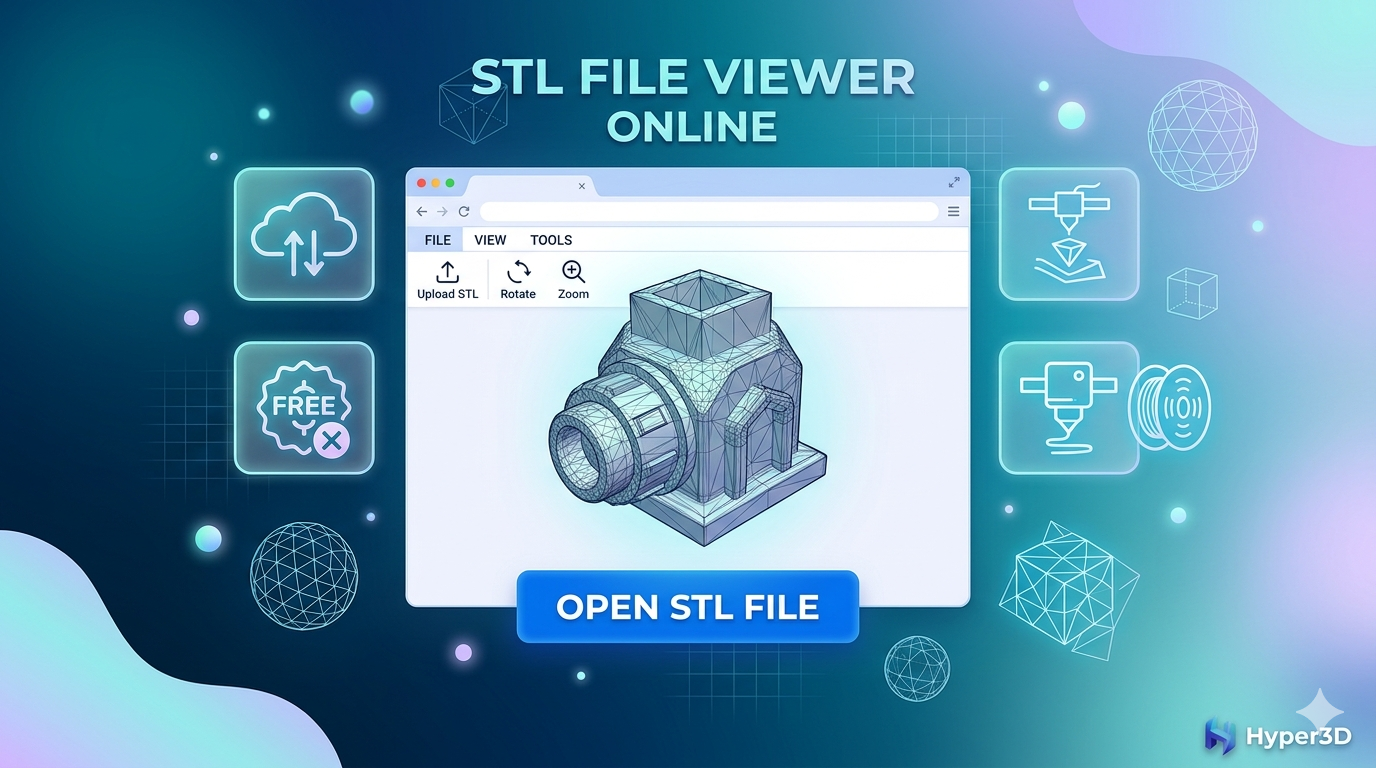Click the red window close dot

[x=421, y=183]
